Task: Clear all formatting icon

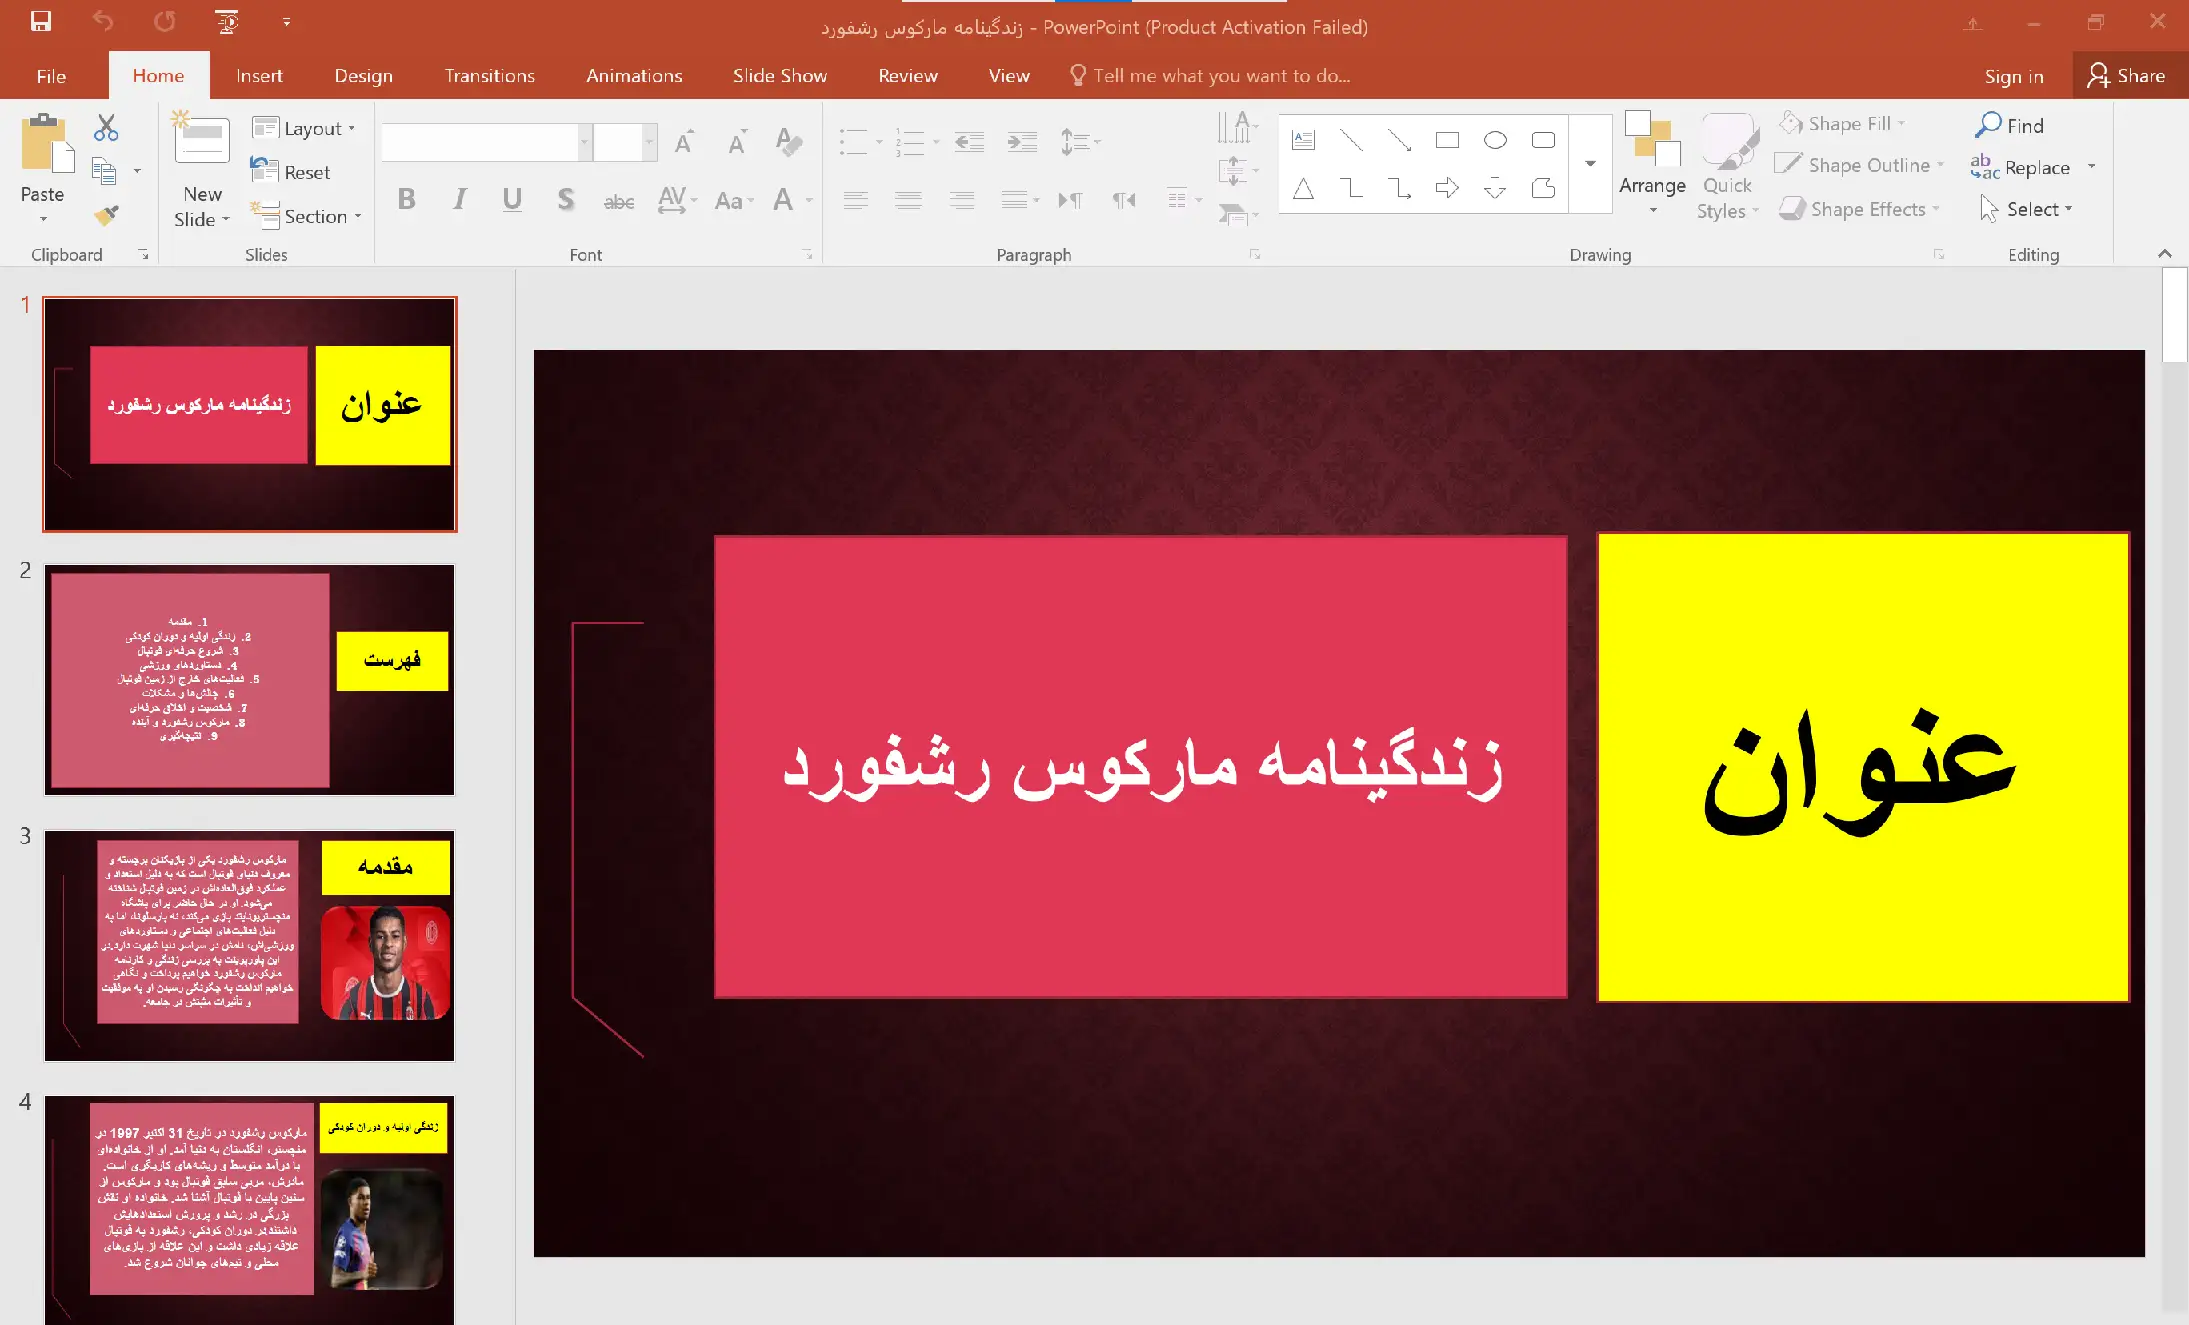Action: 789,142
